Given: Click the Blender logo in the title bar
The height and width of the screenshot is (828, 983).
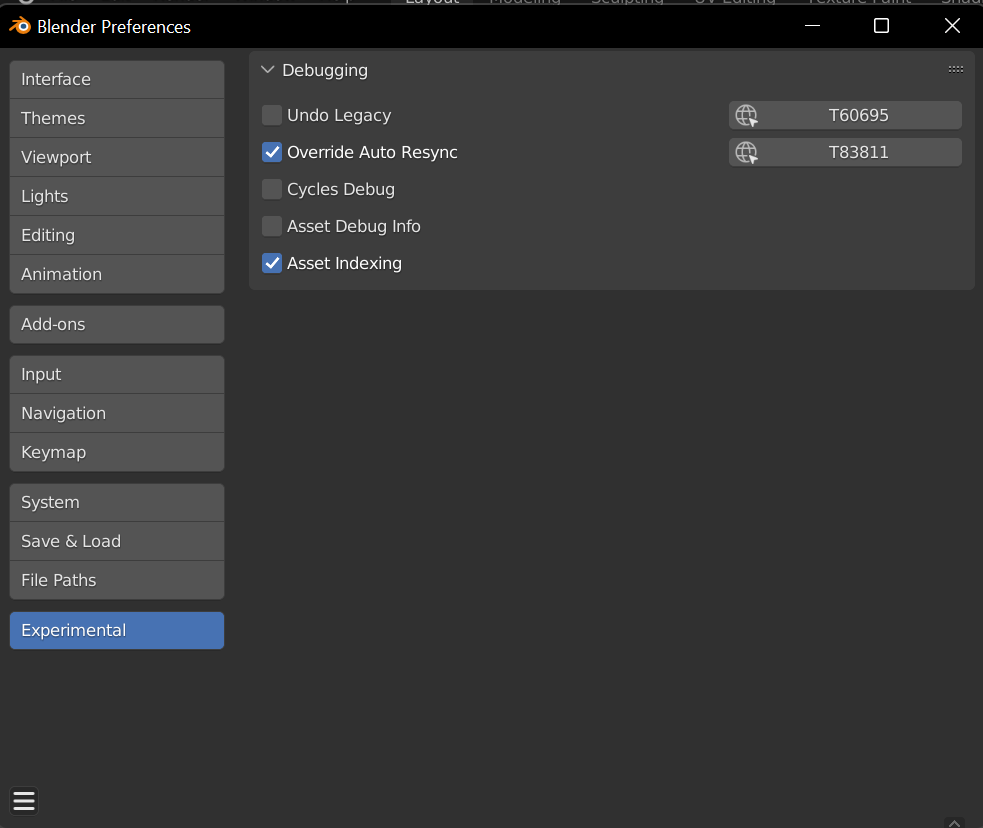Looking at the screenshot, I should pyautogui.click(x=19, y=26).
